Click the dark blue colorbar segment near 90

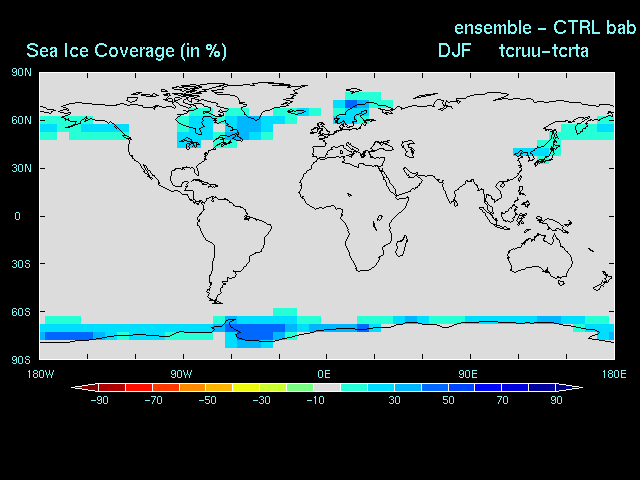tap(543, 387)
